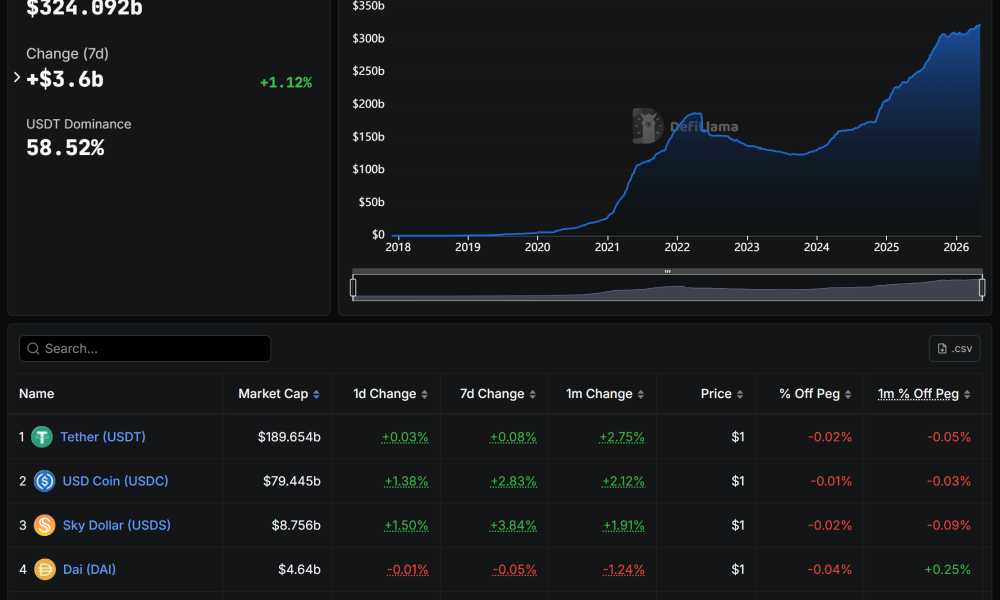The image size is (1000, 600).
Task: Click Sky Dollar market cap $8.756b
Action: (x=296, y=525)
